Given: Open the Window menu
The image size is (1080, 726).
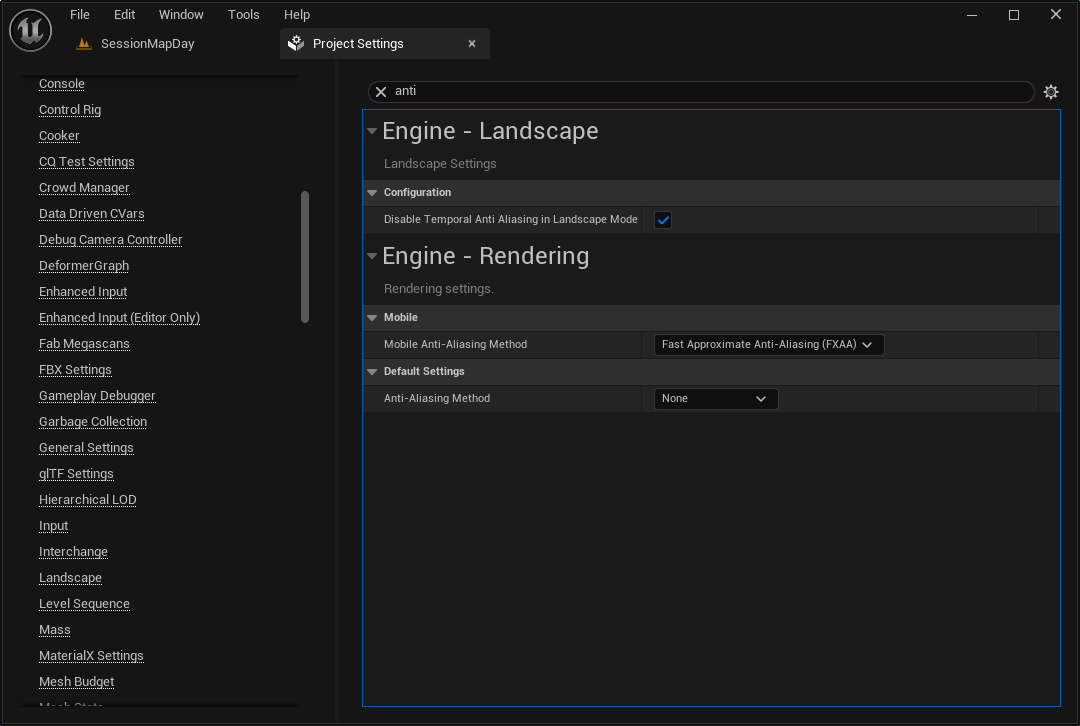Looking at the screenshot, I should pyautogui.click(x=181, y=14).
